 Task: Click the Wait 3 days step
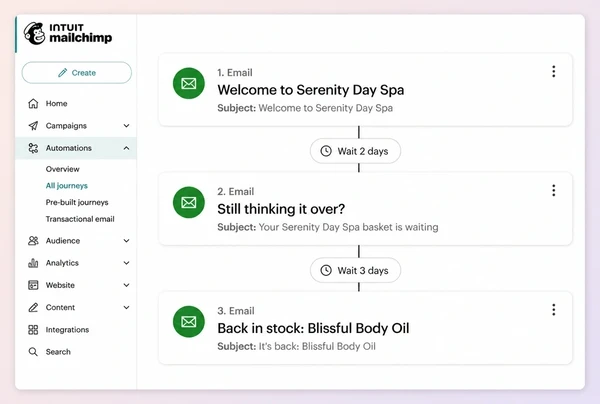tap(355, 270)
